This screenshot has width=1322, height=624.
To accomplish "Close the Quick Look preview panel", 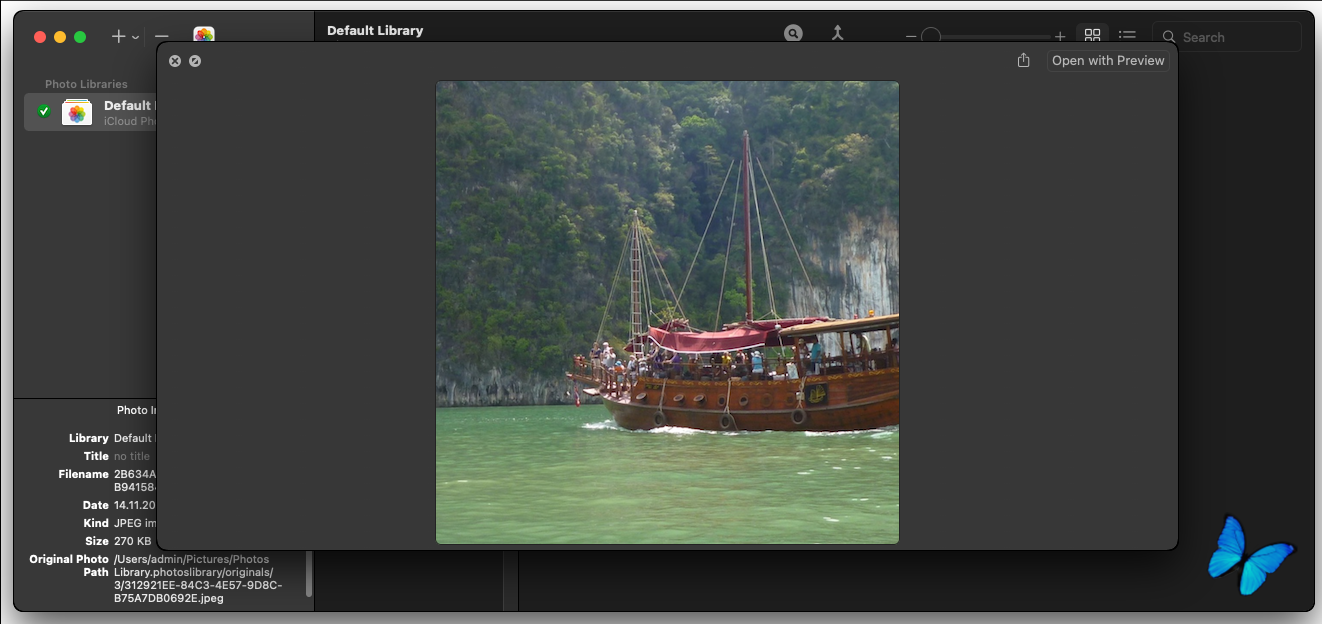I will click(175, 61).
